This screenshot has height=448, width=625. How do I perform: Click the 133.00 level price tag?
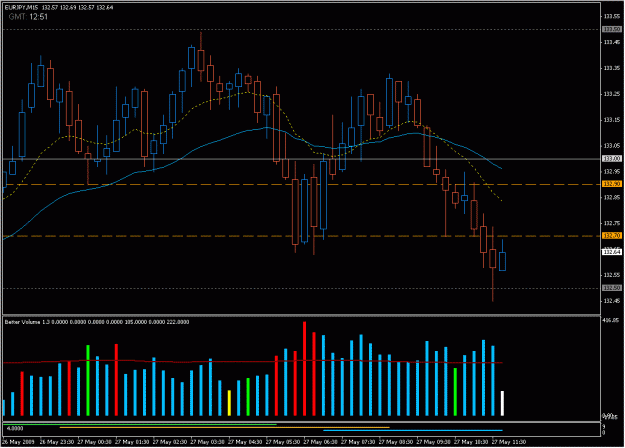(612, 159)
